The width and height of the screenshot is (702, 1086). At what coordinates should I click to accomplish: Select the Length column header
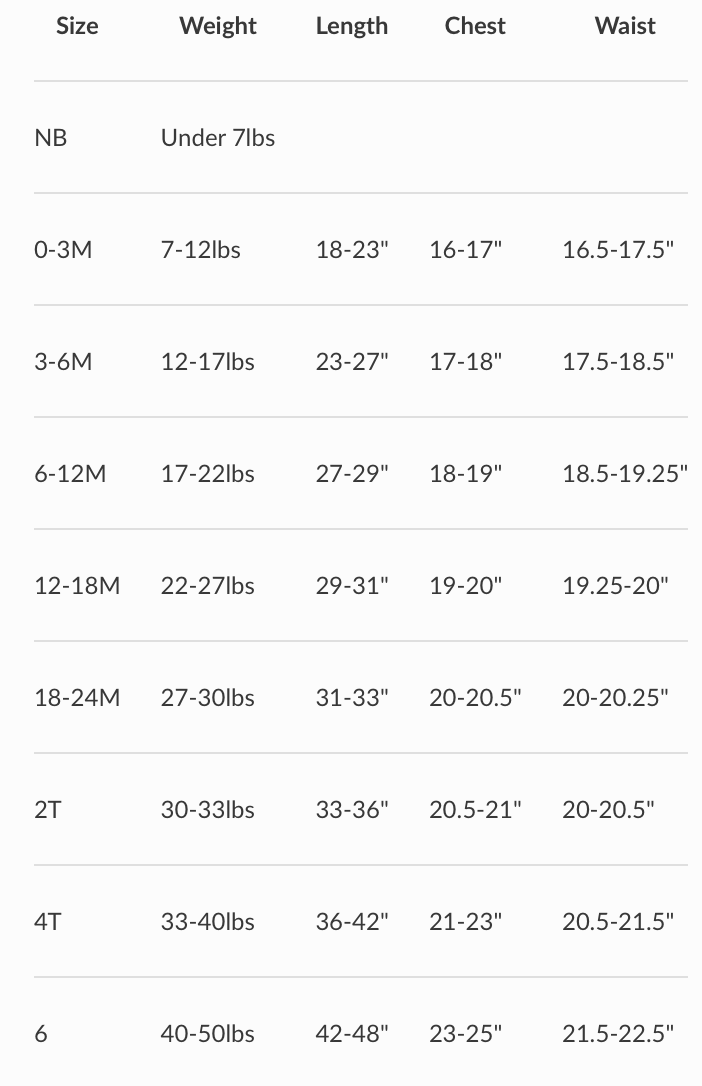click(352, 26)
